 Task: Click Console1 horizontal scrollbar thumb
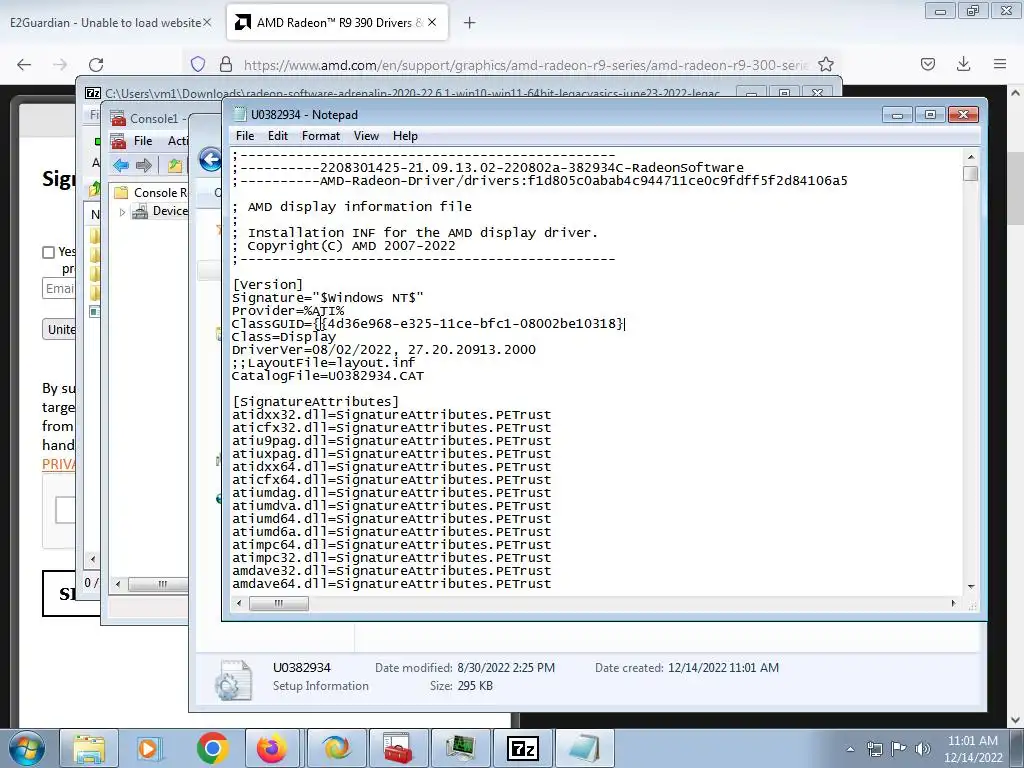click(x=159, y=584)
